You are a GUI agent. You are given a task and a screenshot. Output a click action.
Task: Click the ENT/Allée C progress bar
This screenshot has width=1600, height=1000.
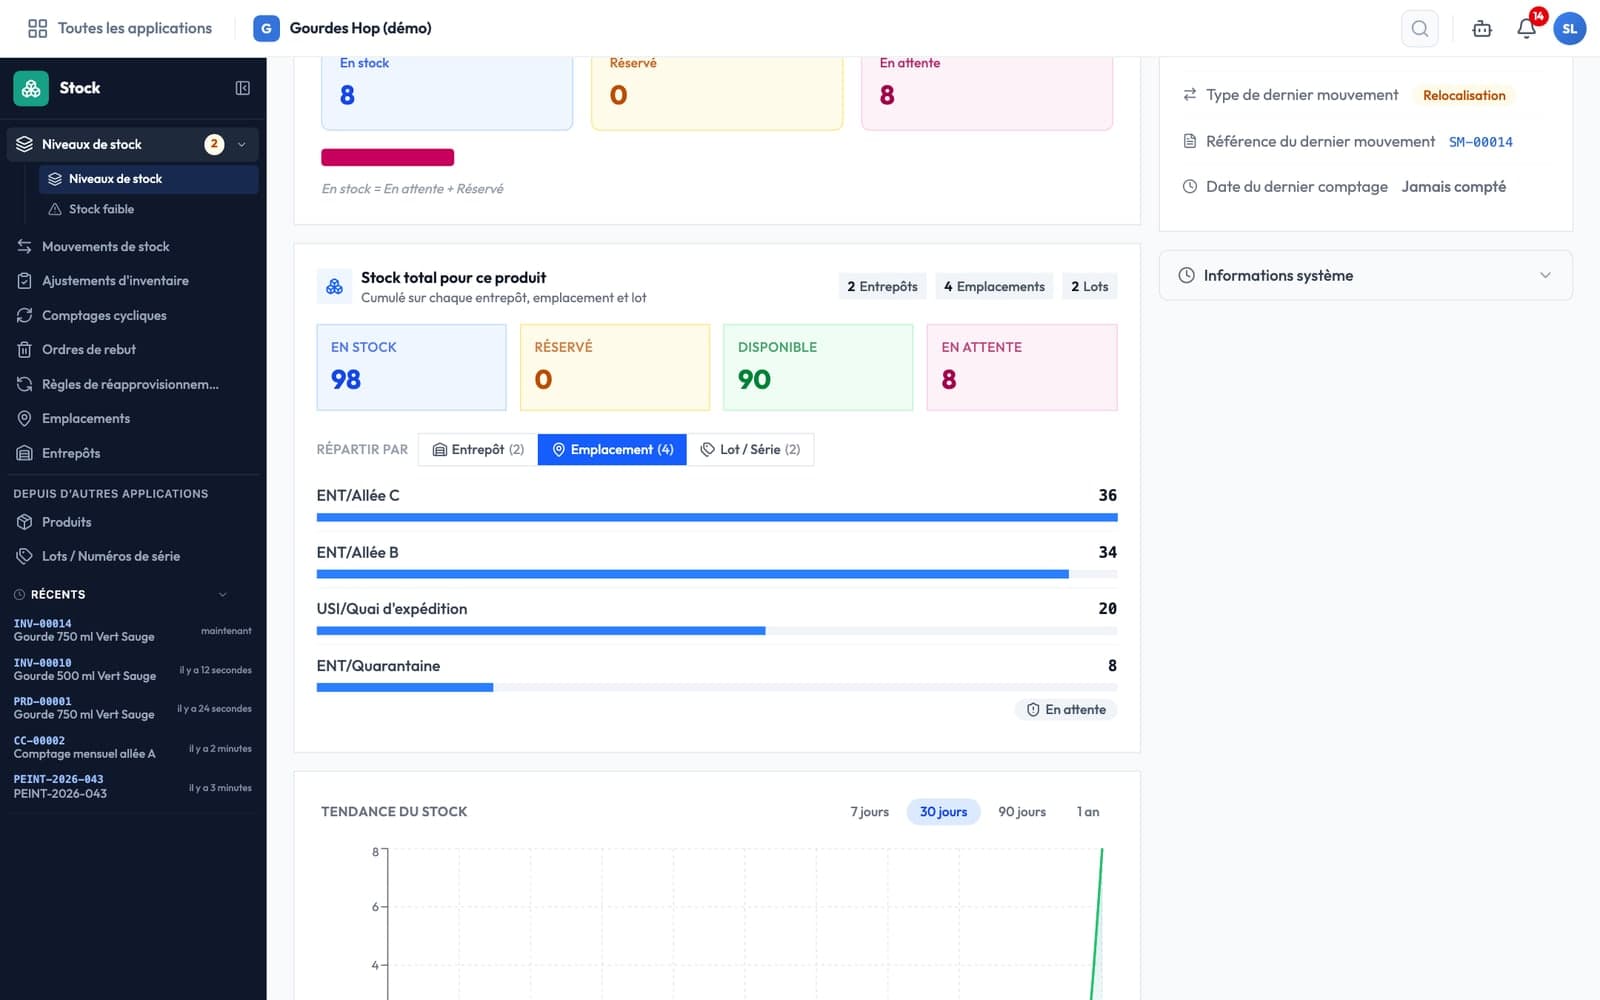click(717, 518)
